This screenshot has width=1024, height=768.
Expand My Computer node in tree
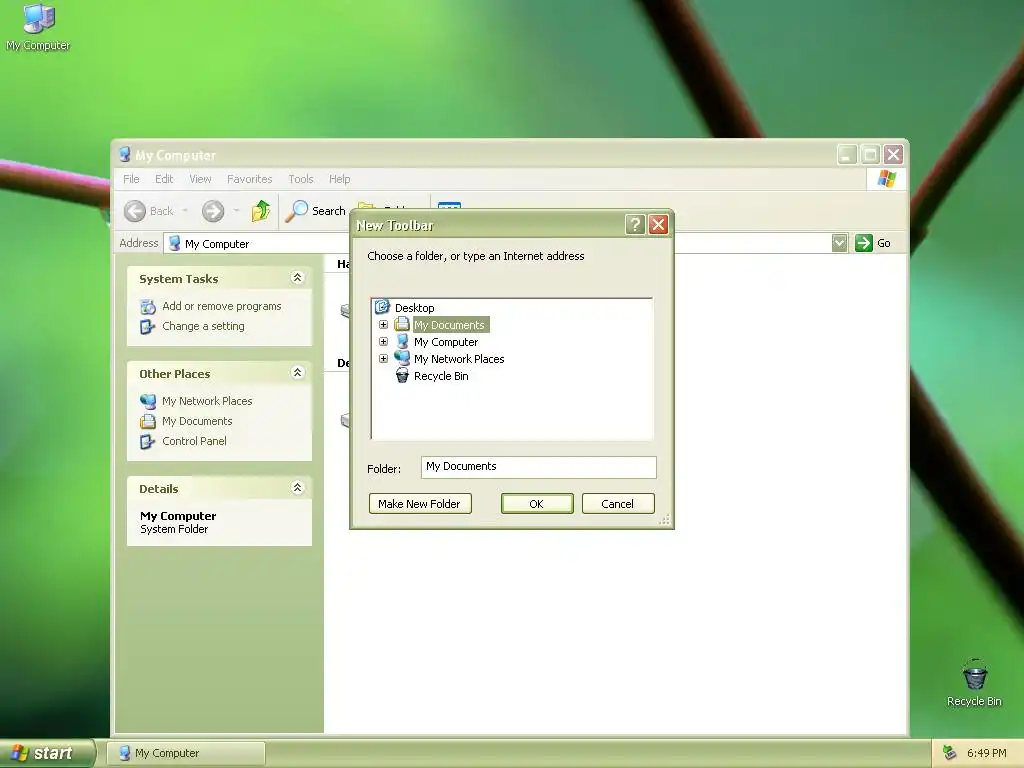pos(383,342)
